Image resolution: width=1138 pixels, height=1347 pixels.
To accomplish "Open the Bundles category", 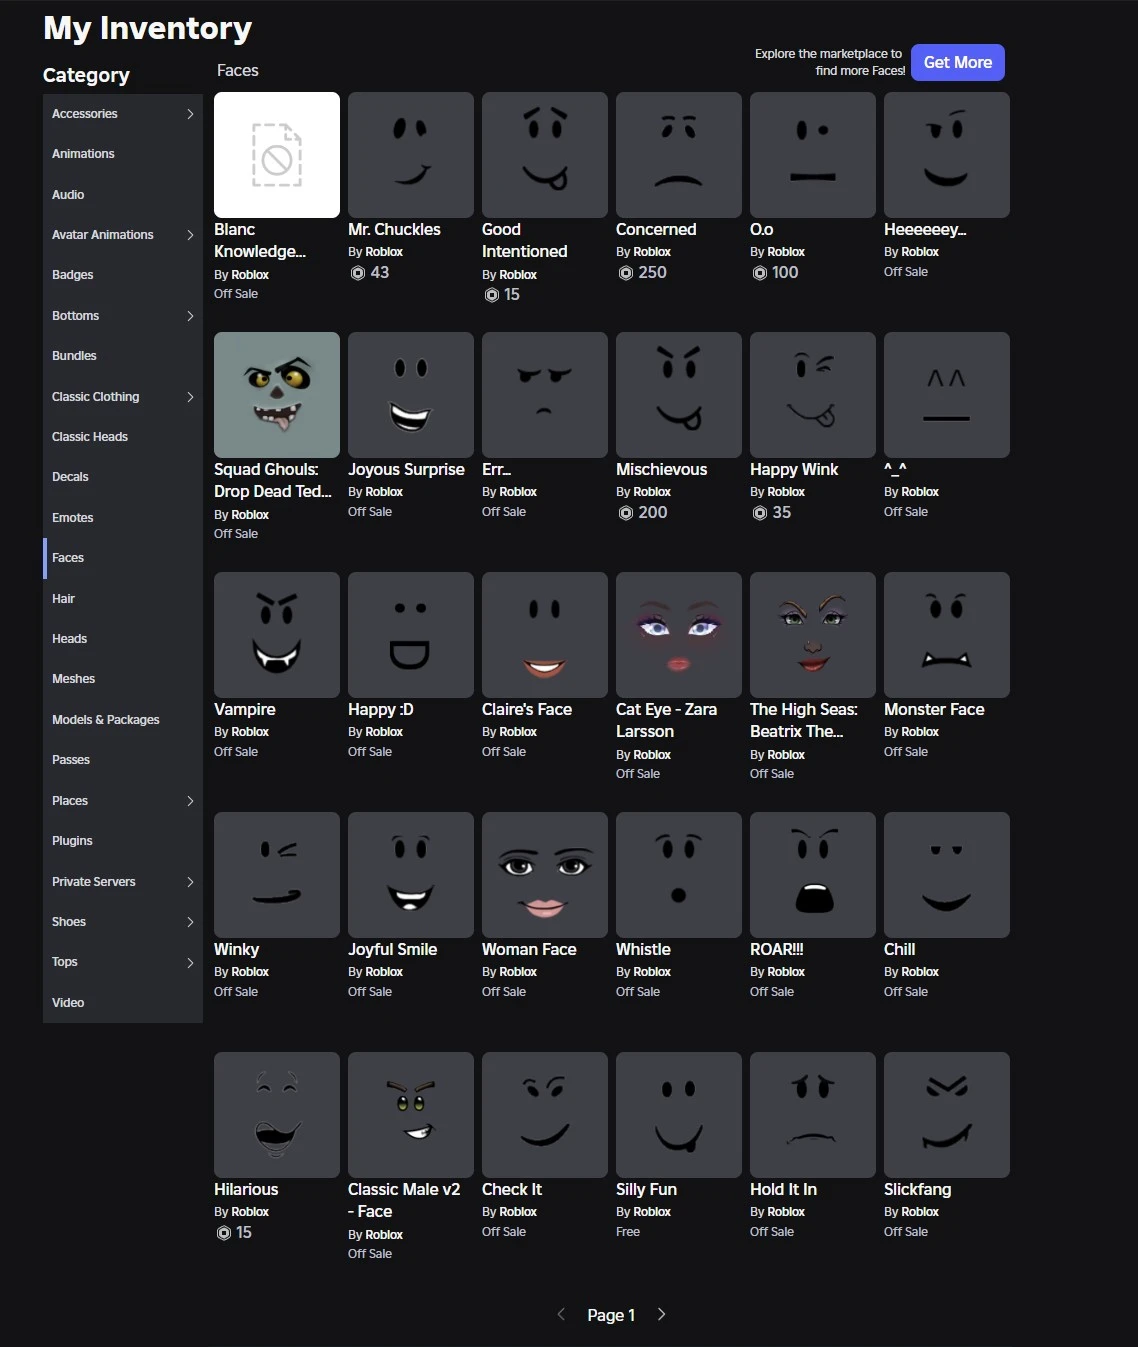I will click(123, 356).
